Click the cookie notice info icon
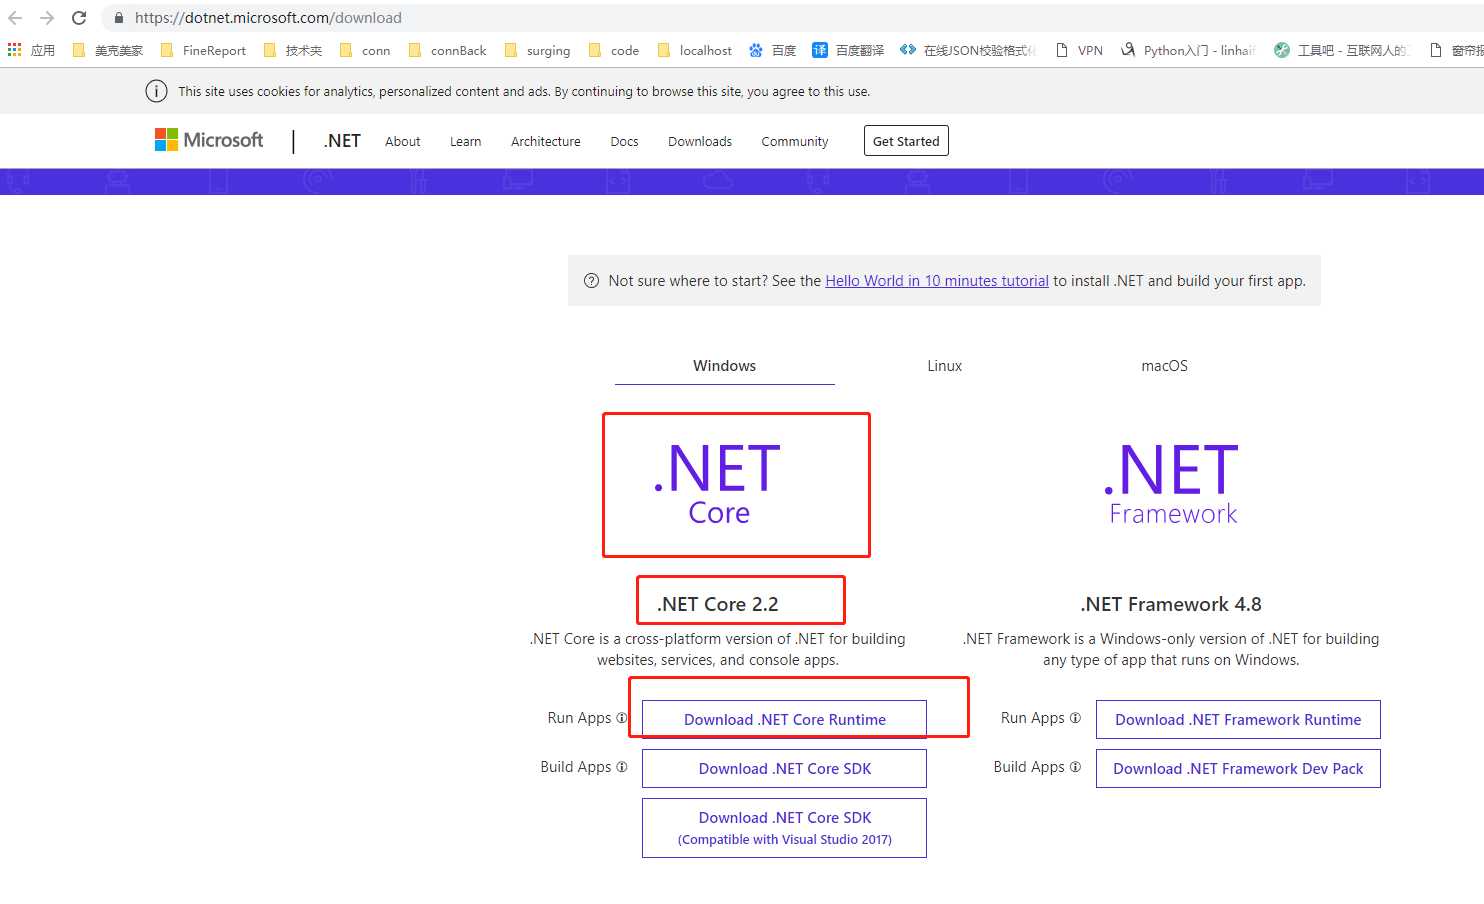The width and height of the screenshot is (1484, 904). (x=156, y=91)
